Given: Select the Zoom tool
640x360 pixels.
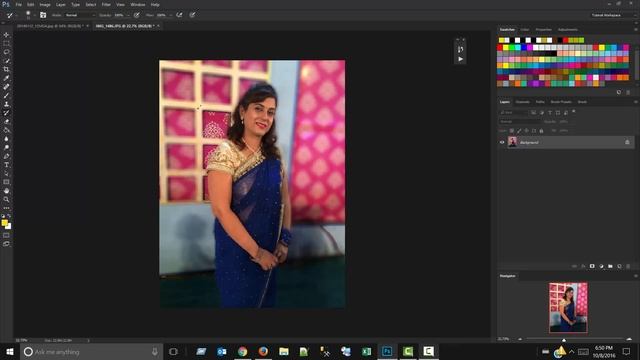Looking at the screenshot, I should (x=6, y=200).
